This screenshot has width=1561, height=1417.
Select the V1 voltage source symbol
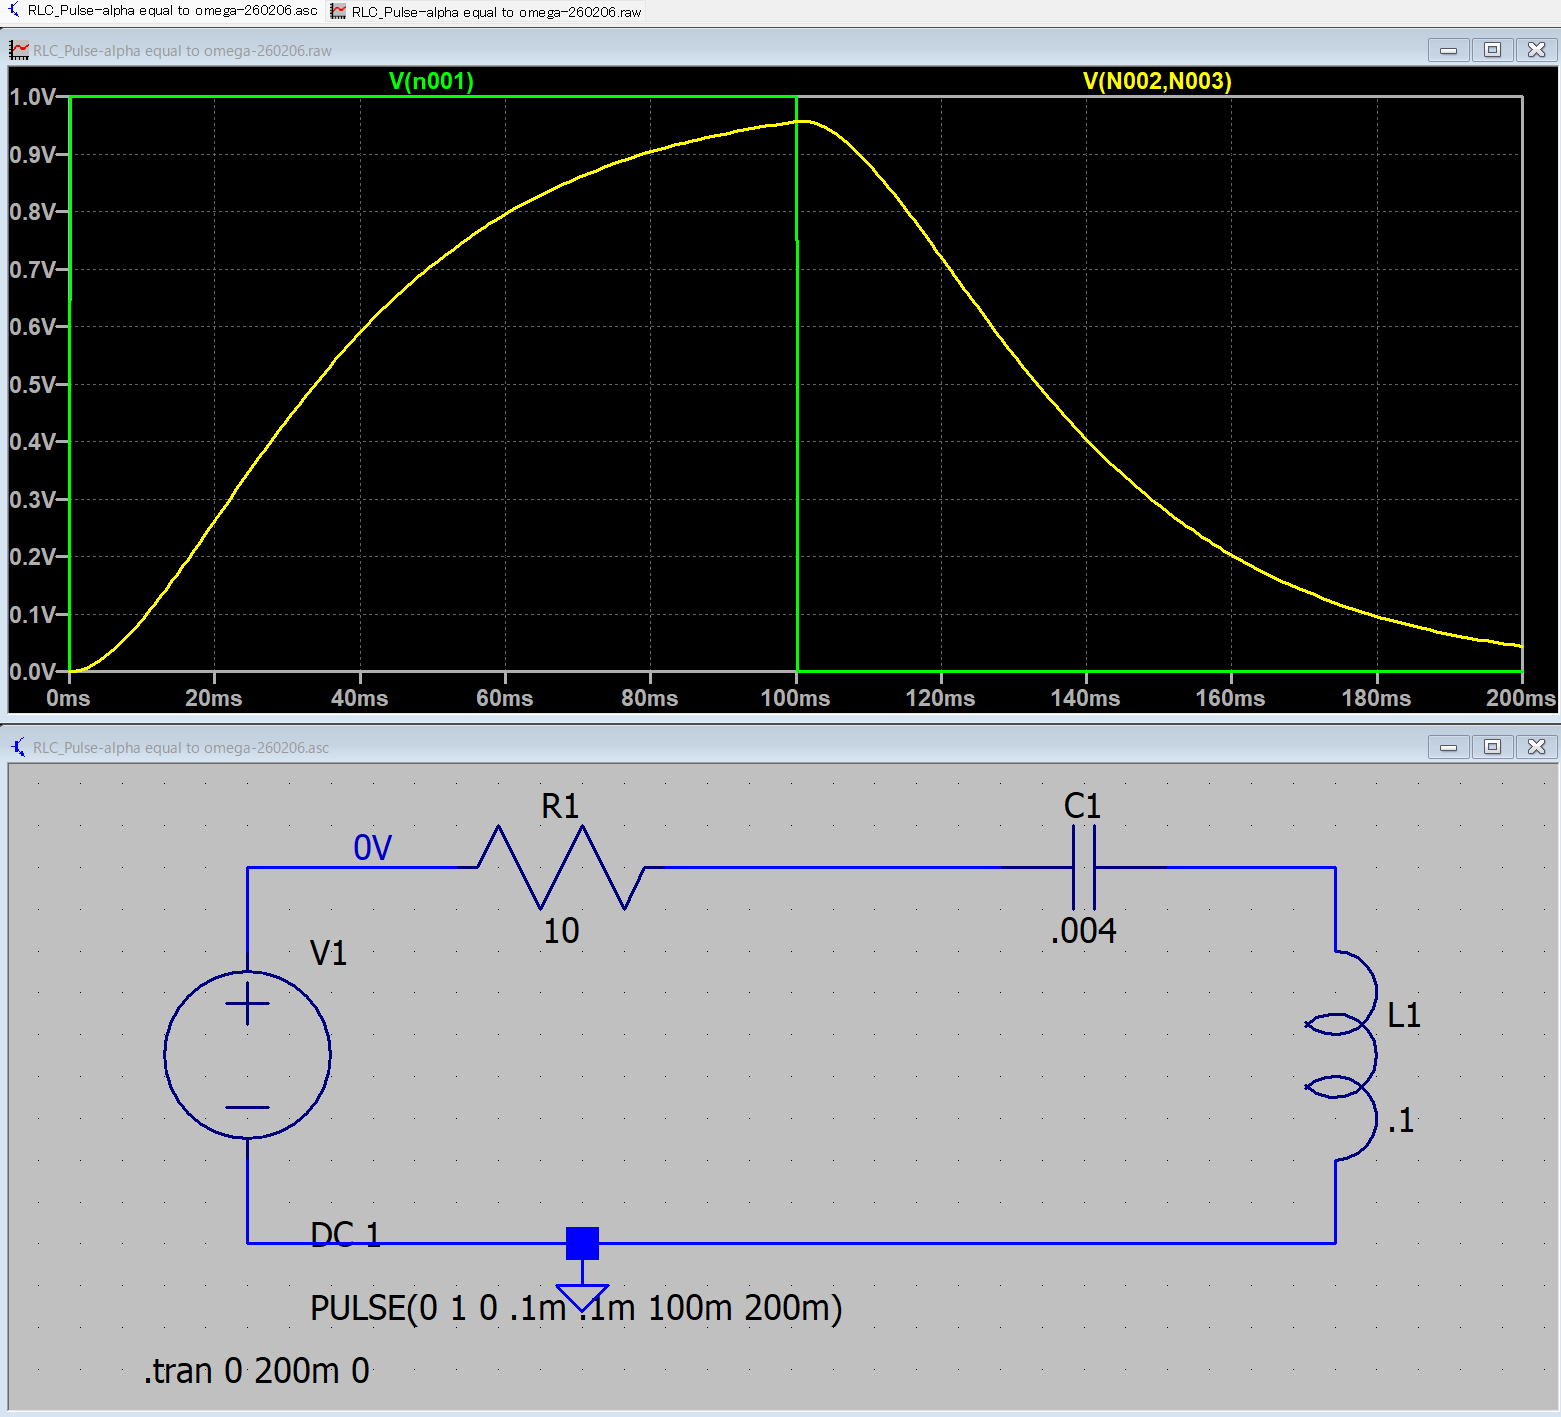247,1054
